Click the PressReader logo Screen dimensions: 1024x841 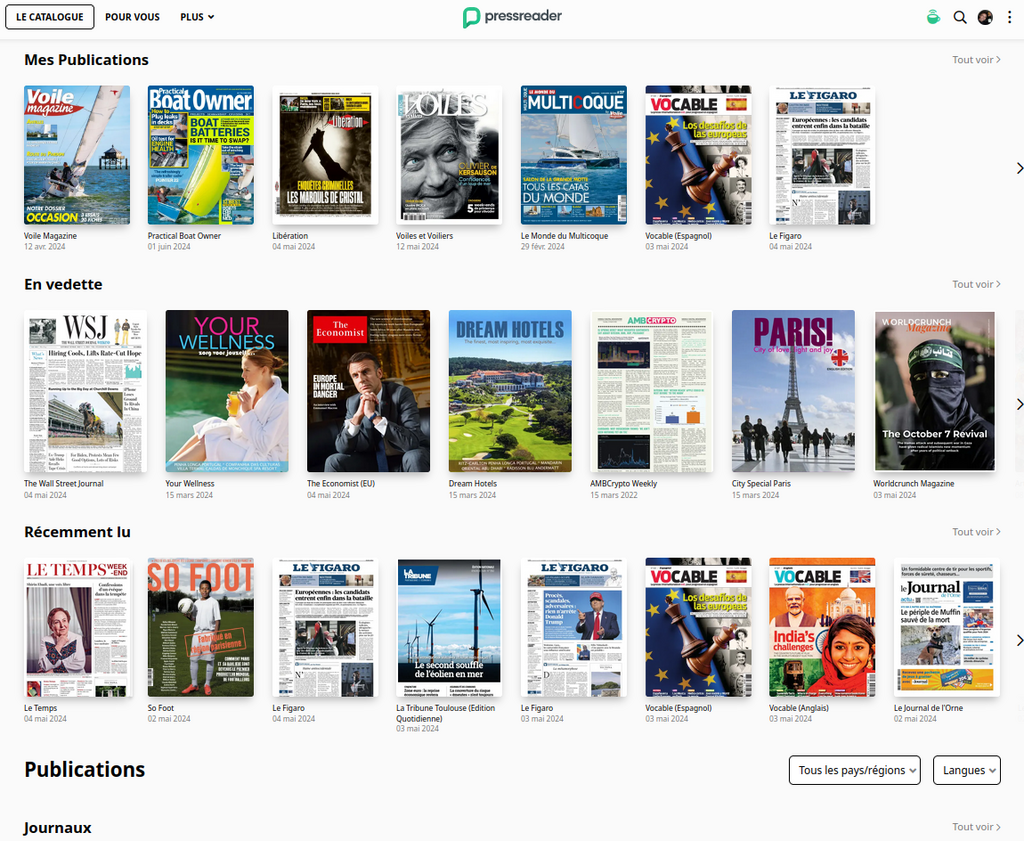point(513,17)
